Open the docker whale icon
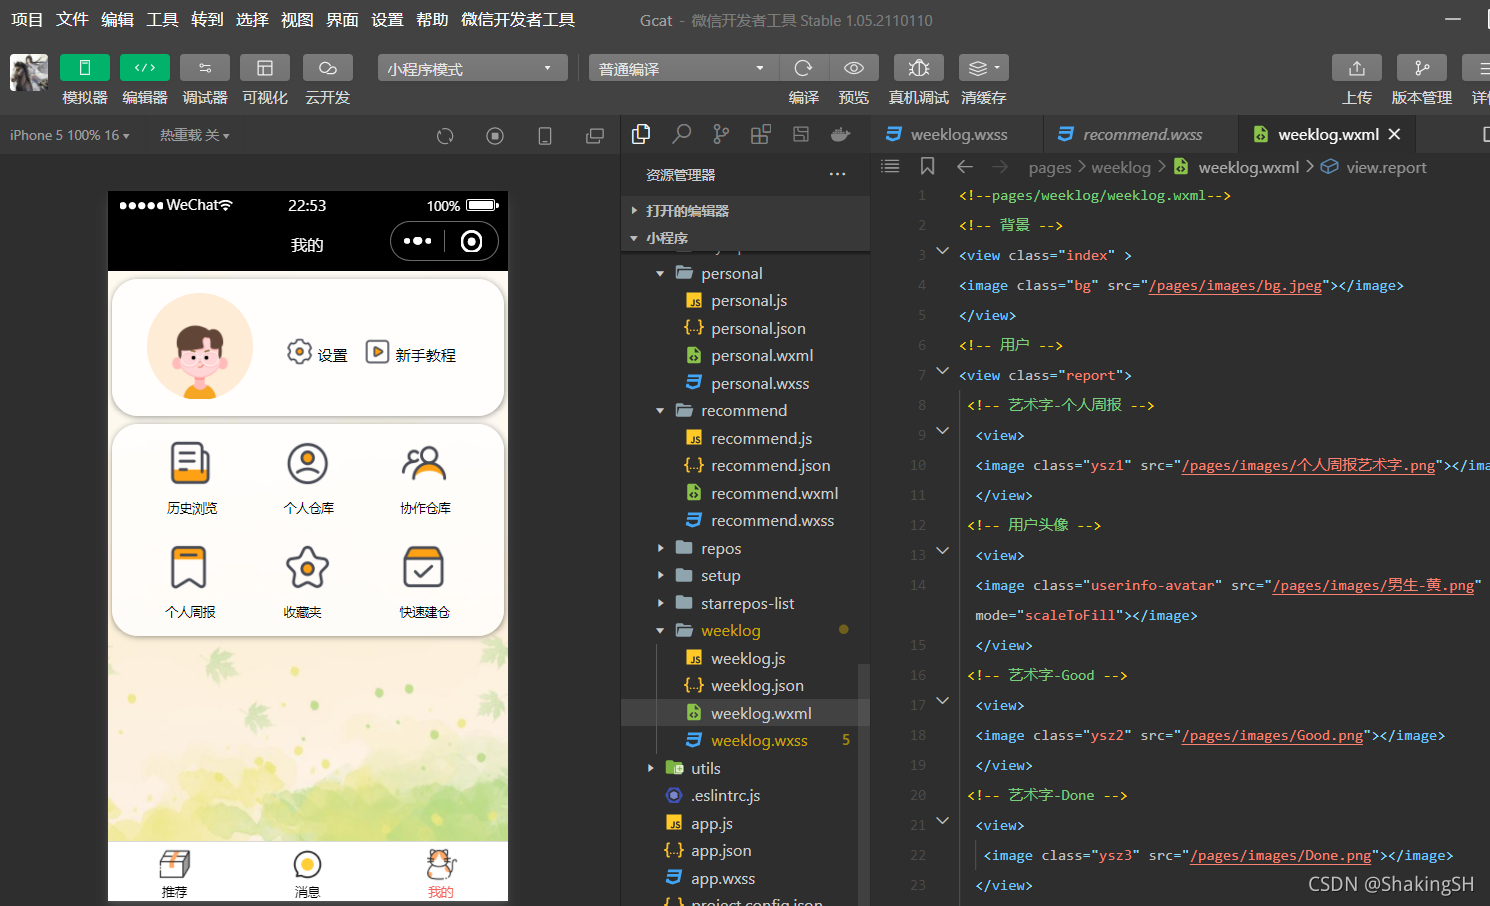 [x=841, y=134]
